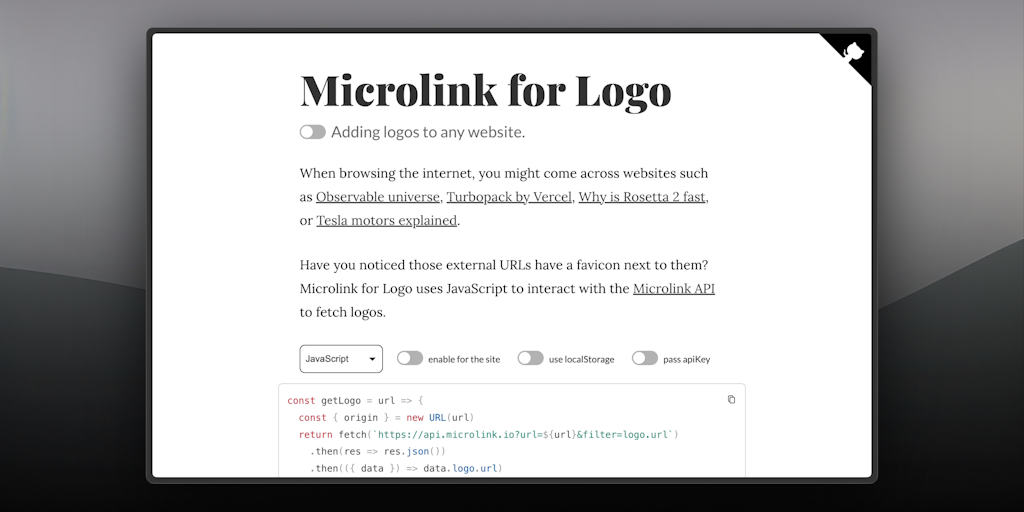Click the 'pass apiKey' label
The width and height of the screenshot is (1024, 512).
pos(686,359)
